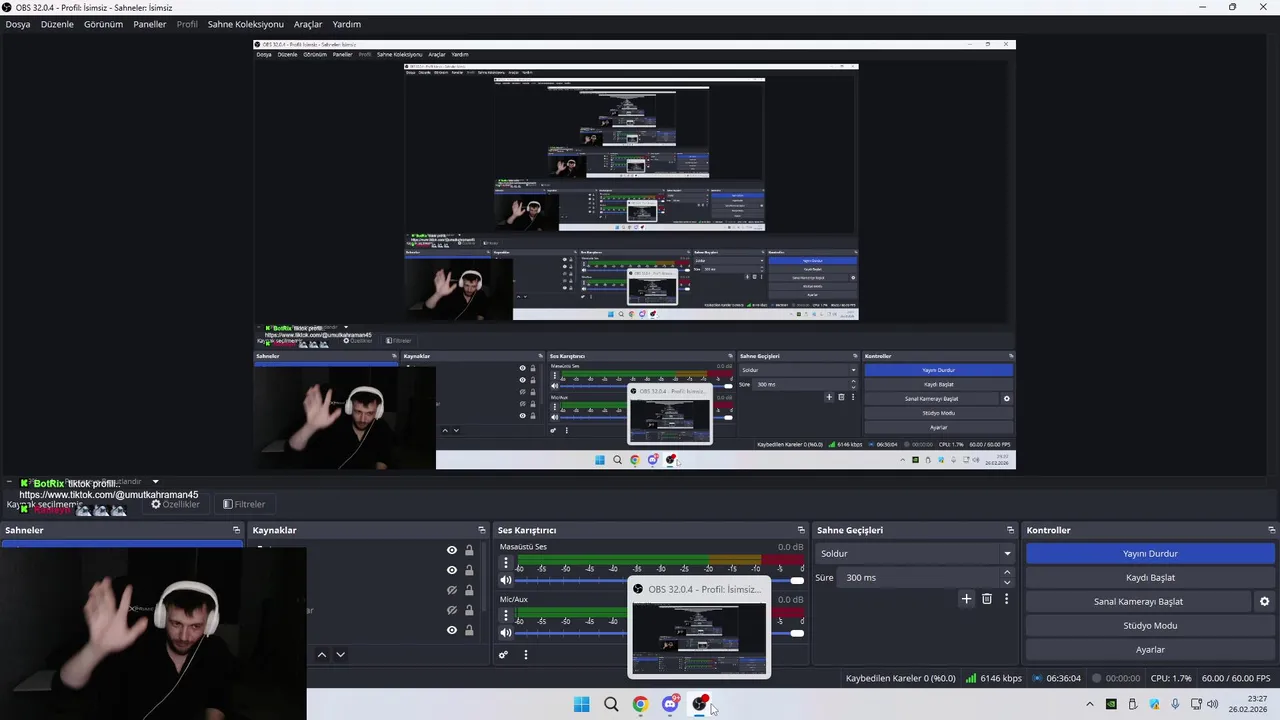The image size is (1280, 720).
Task: Open Mic/Aux three-dot options
Action: pyautogui.click(x=506, y=615)
